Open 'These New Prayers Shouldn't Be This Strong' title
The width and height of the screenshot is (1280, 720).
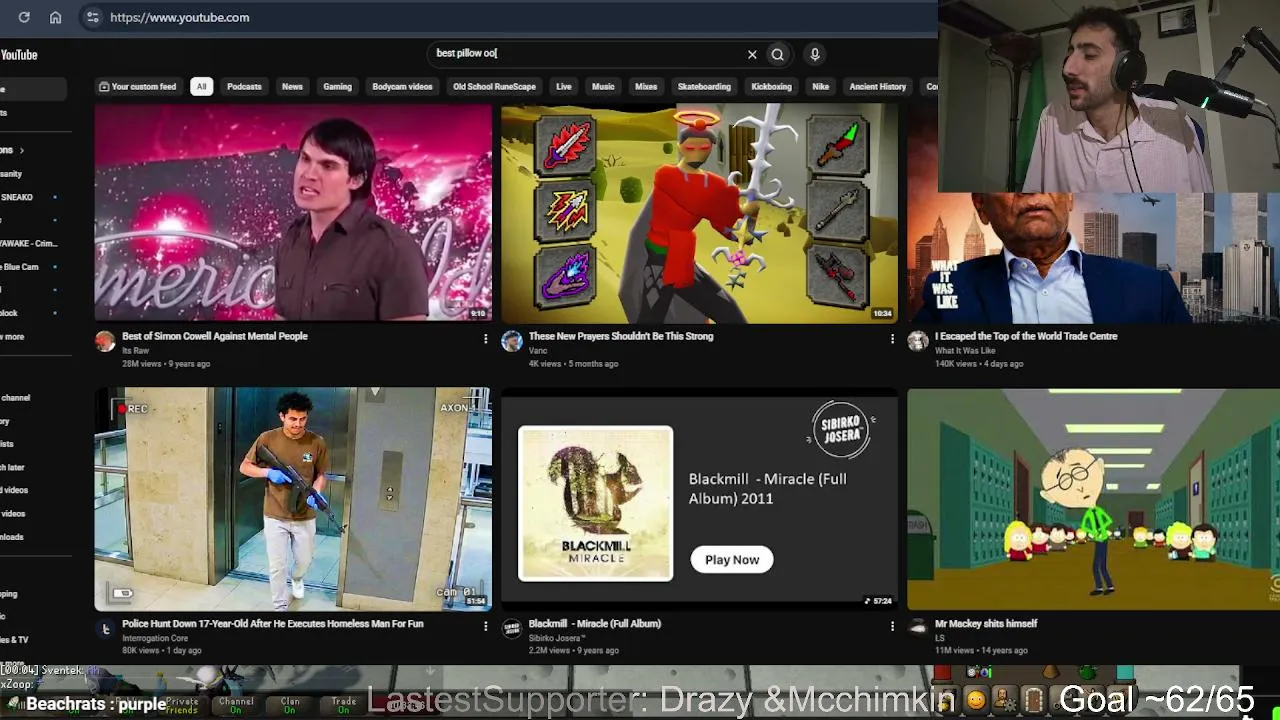point(621,336)
